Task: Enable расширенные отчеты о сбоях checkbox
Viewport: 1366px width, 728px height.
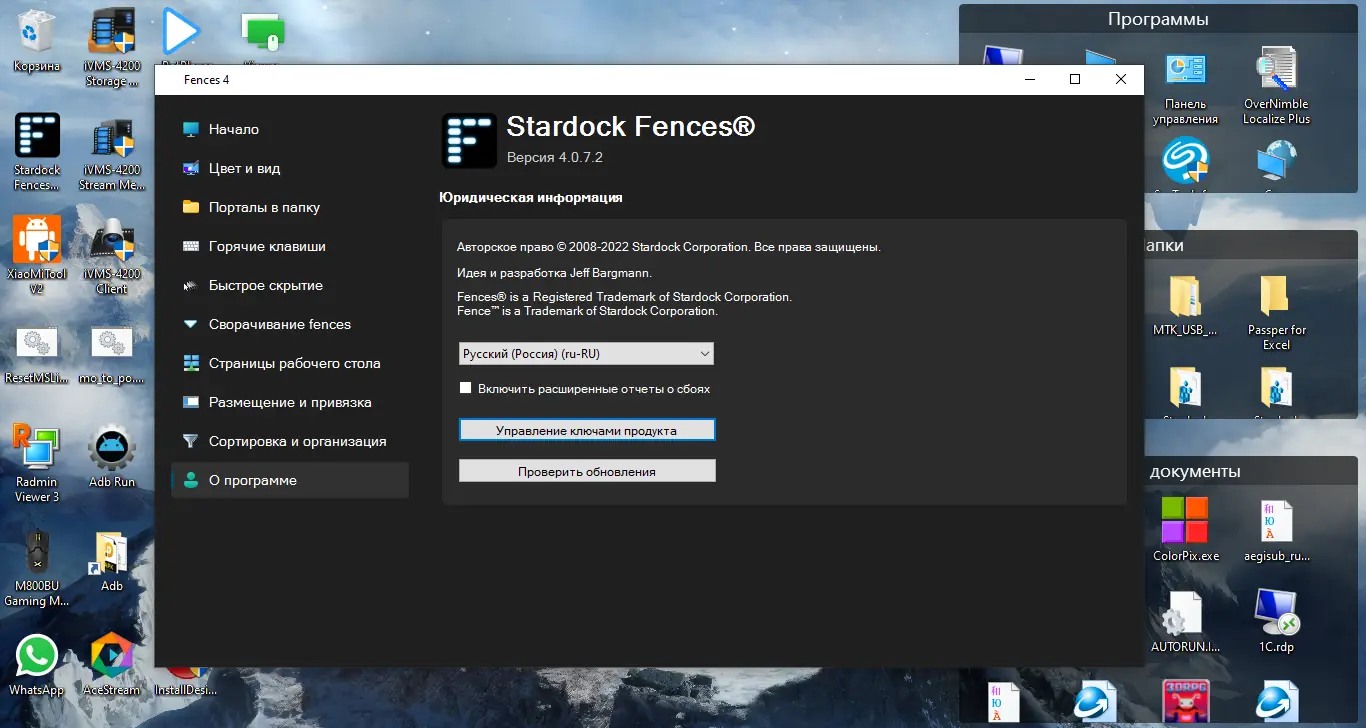Action: (465, 386)
